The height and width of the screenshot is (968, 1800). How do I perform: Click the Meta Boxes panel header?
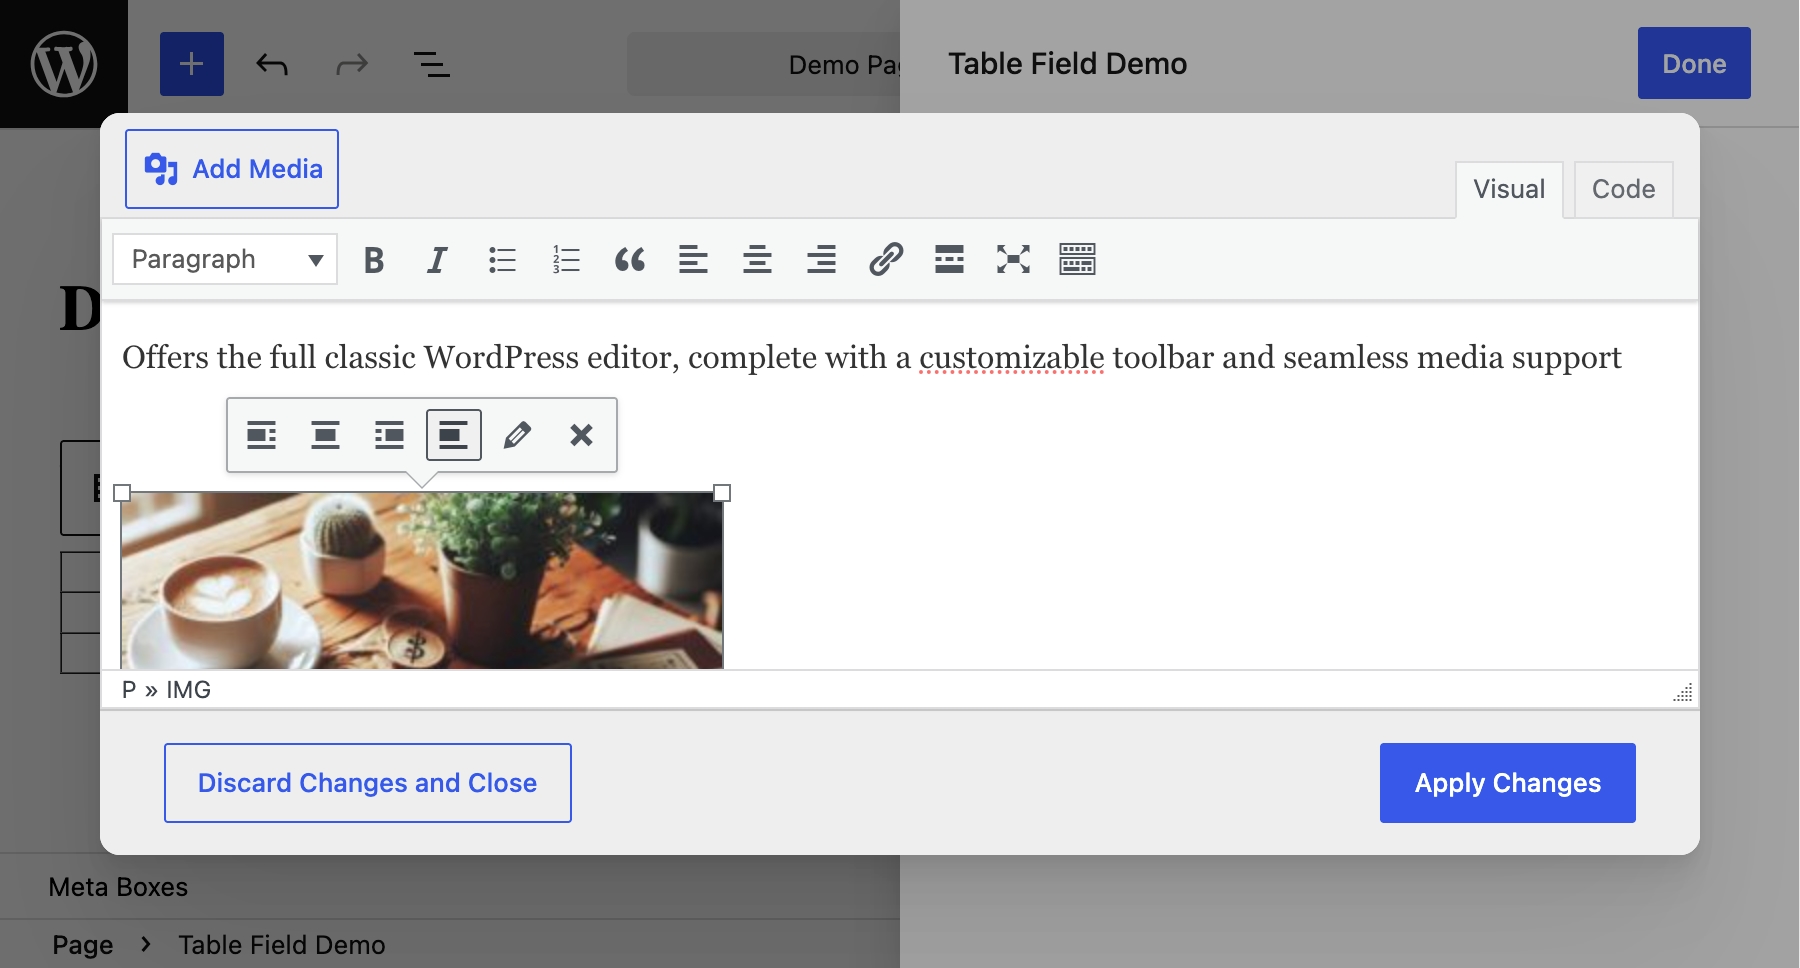pyautogui.click(x=118, y=887)
